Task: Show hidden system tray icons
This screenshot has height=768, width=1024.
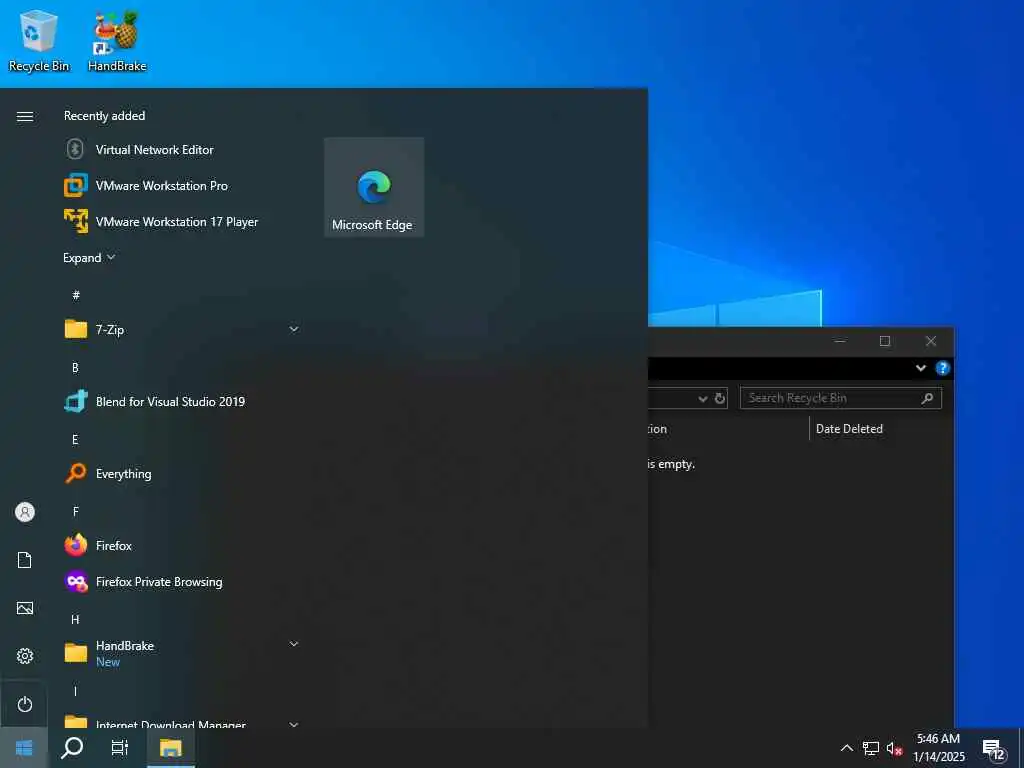Action: pyautogui.click(x=846, y=748)
